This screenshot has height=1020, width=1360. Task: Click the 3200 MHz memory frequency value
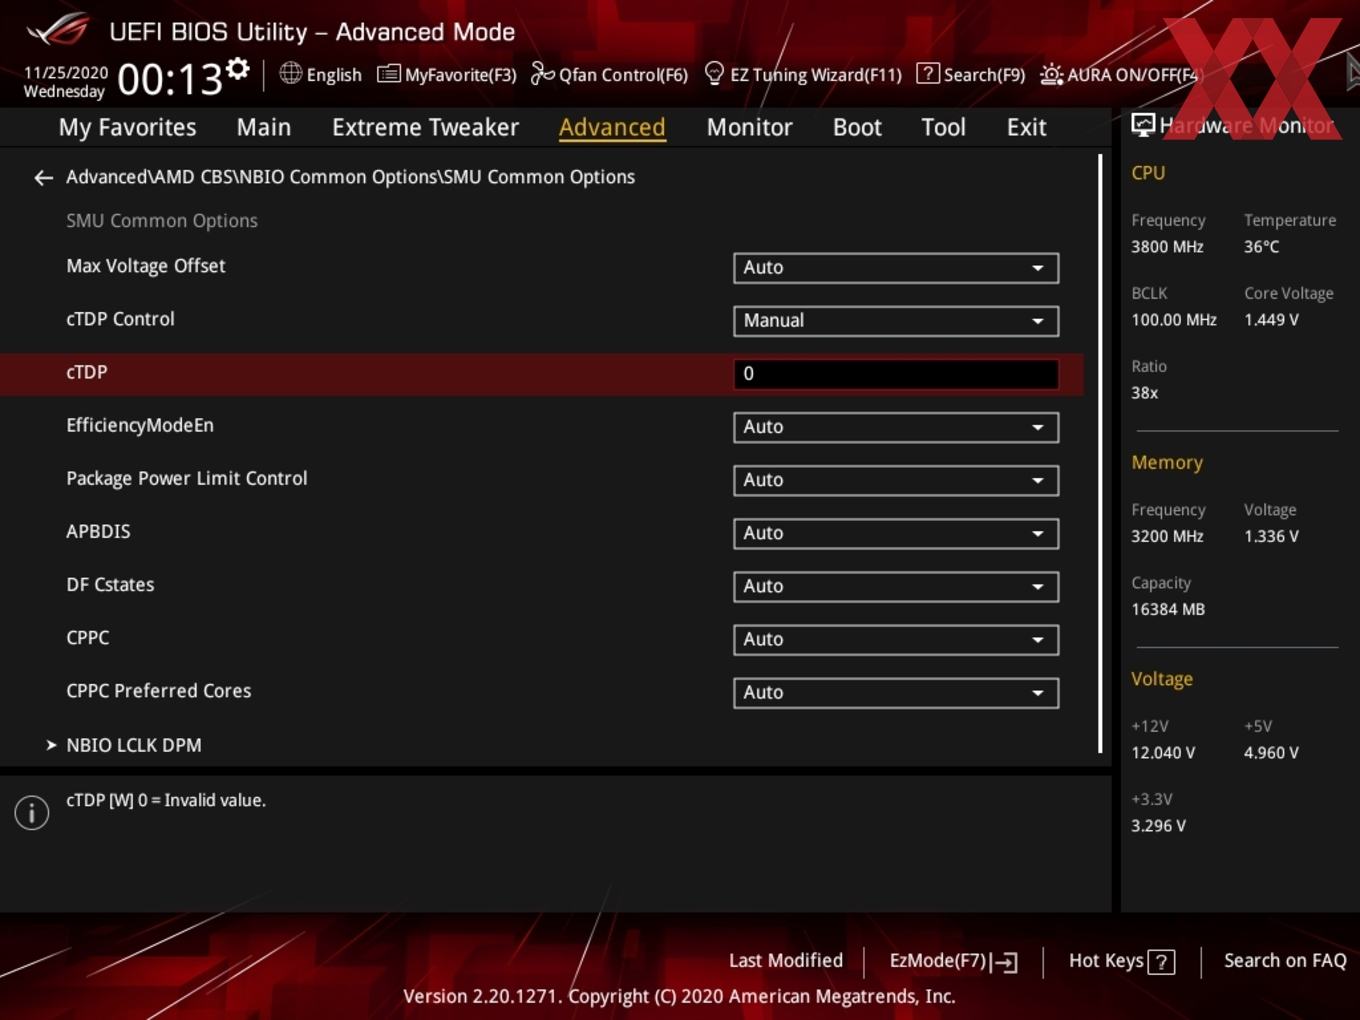[x=1167, y=536]
